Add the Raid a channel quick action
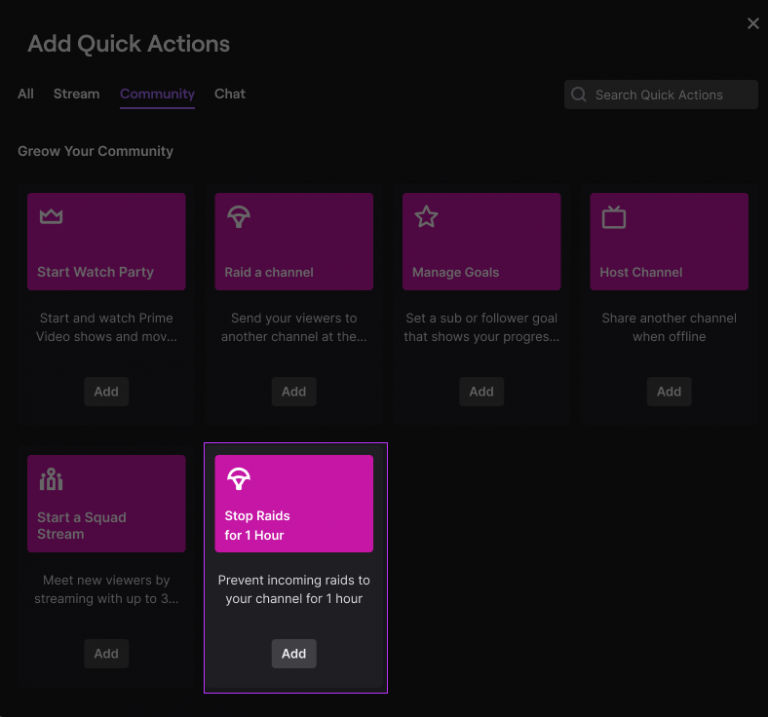 [x=294, y=392]
